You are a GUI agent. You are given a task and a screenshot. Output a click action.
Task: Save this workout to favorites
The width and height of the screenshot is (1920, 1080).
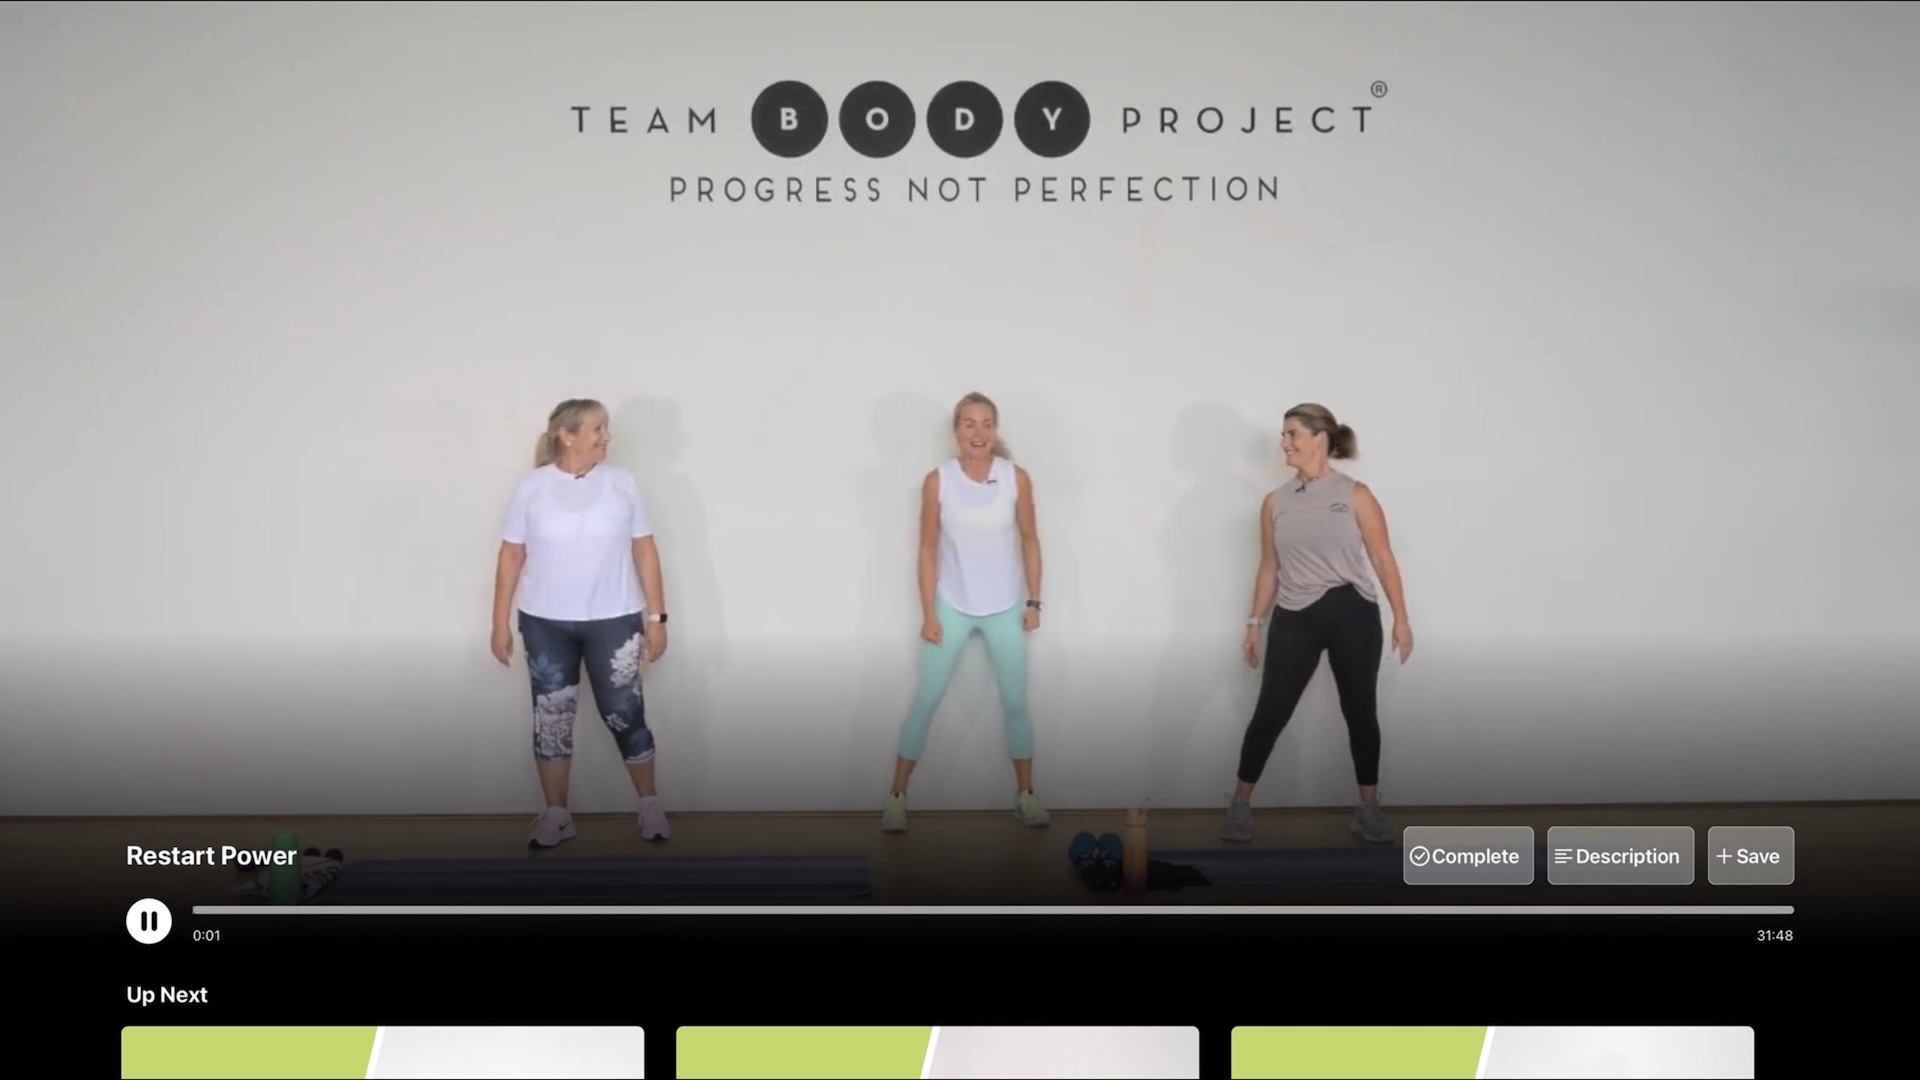coord(1751,856)
